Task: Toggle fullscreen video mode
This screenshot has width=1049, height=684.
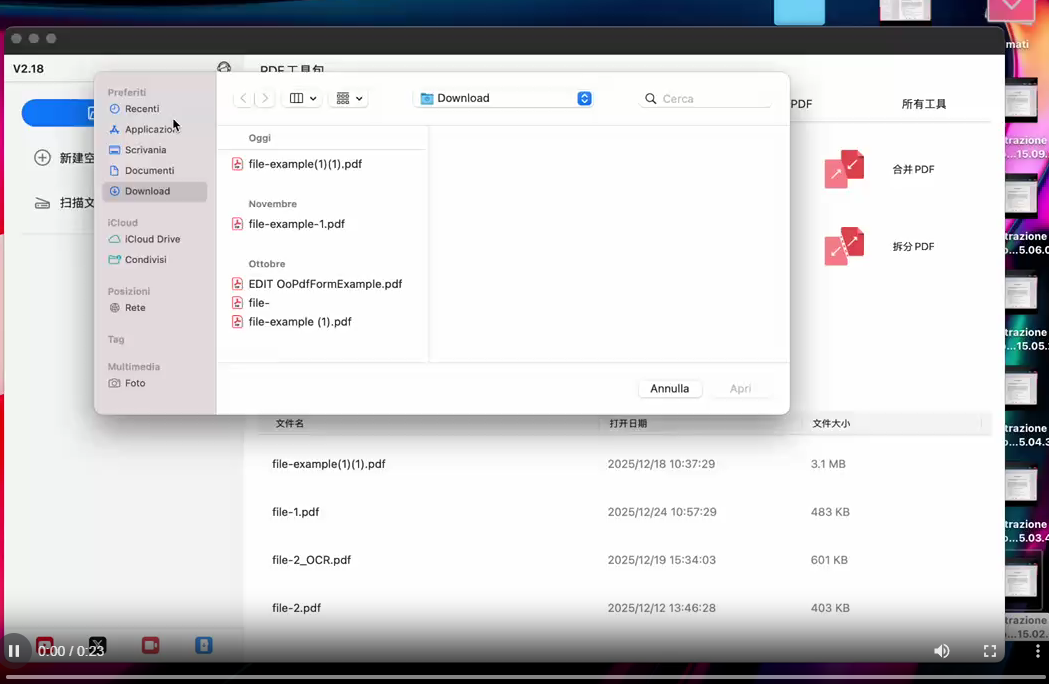Action: [x=989, y=651]
